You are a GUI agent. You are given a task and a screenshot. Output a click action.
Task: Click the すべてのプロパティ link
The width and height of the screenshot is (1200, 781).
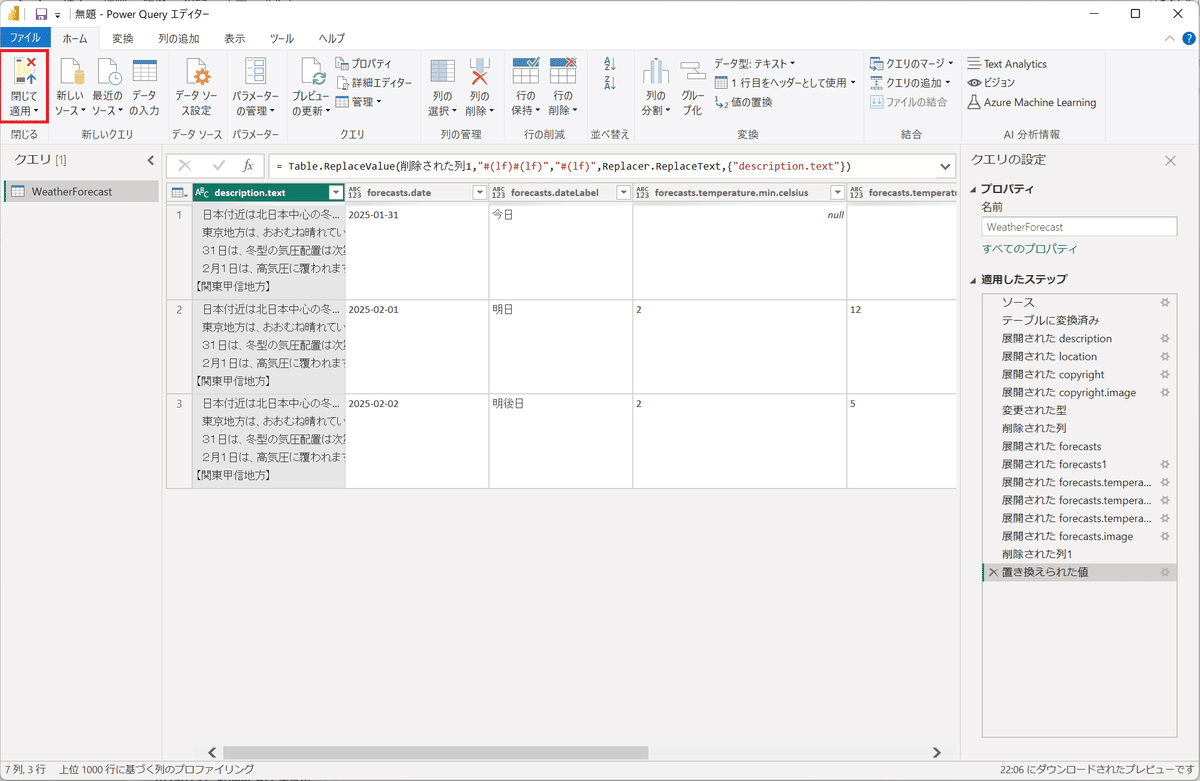tap(1029, 249)
